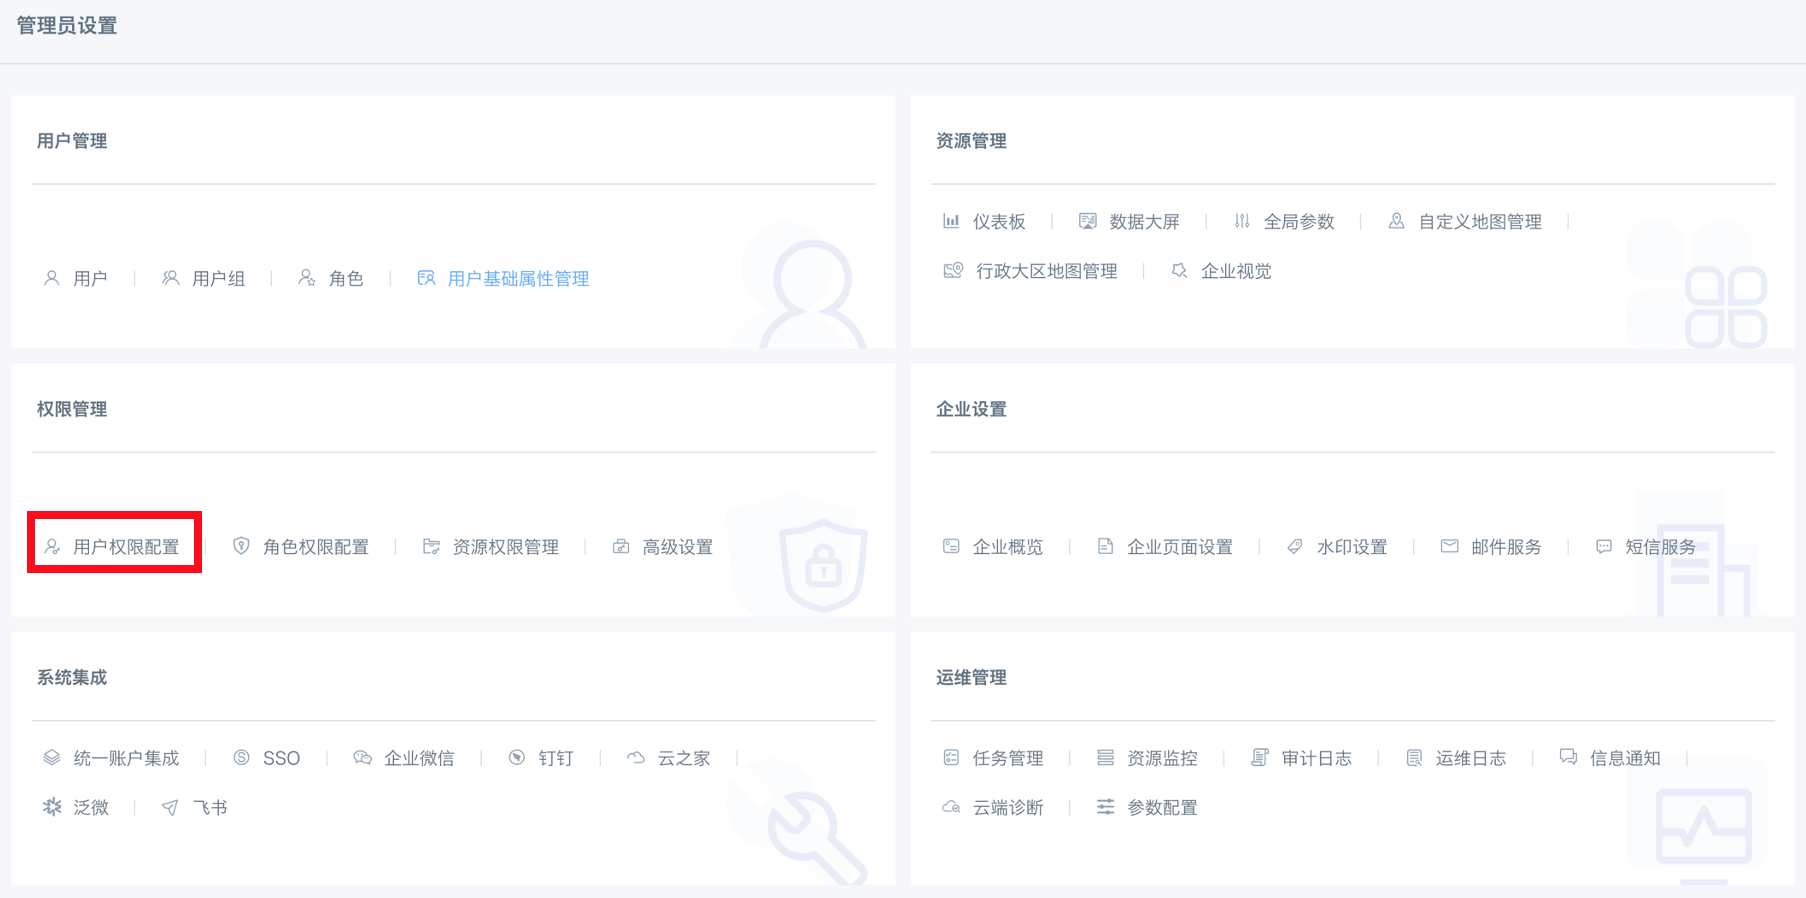Click the Parameter Config (参数配置) sliders icon
Image resolution: width=1806 pixels, height=898 pixels.
click(1105, 807)
